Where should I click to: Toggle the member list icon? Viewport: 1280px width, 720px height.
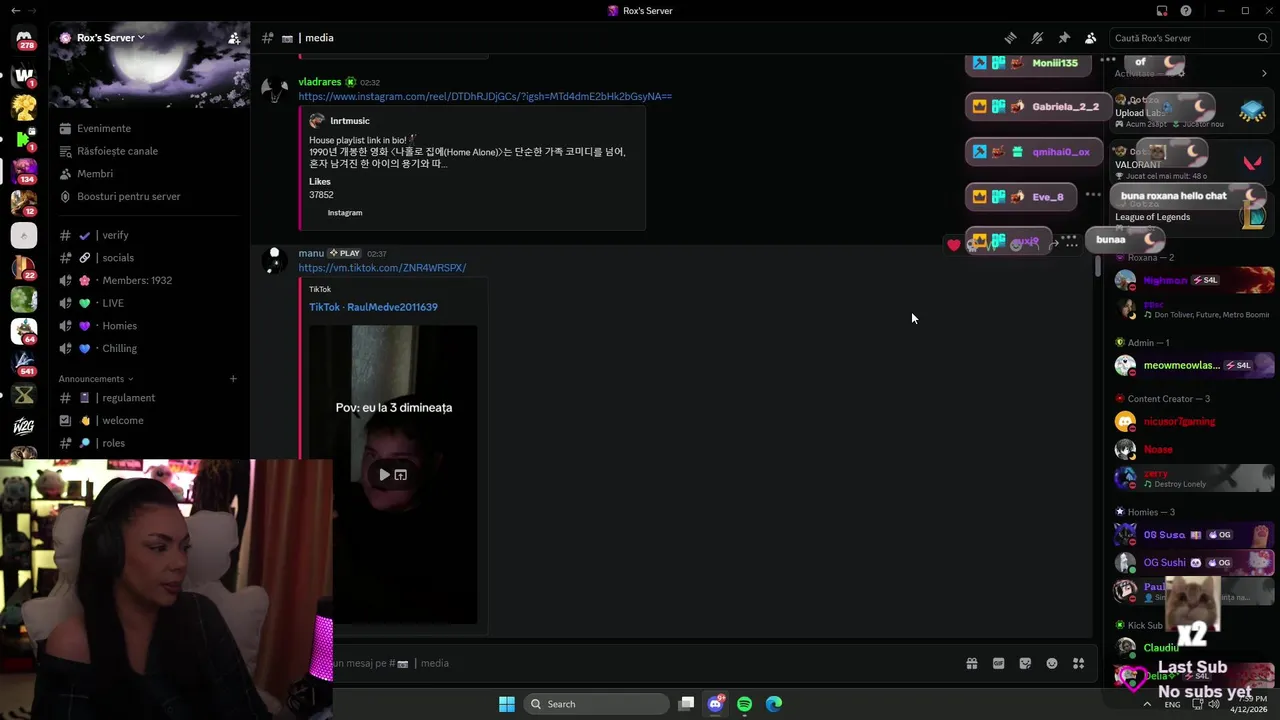tap(1091, 38)
